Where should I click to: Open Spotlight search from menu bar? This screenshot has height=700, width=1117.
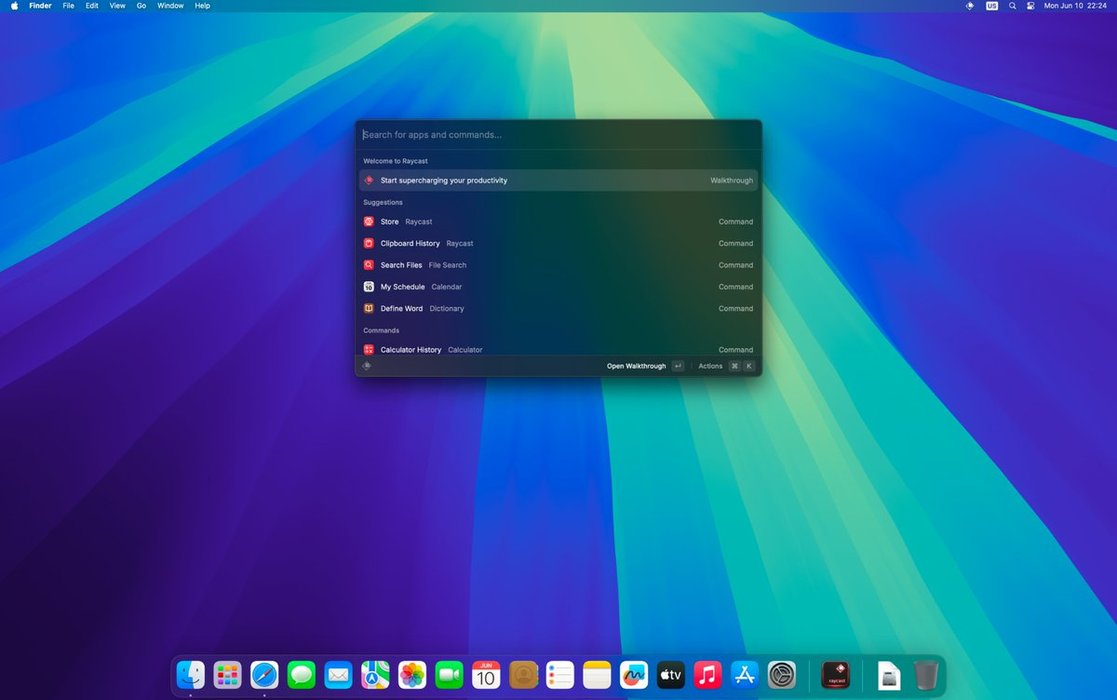point(1012,6)
